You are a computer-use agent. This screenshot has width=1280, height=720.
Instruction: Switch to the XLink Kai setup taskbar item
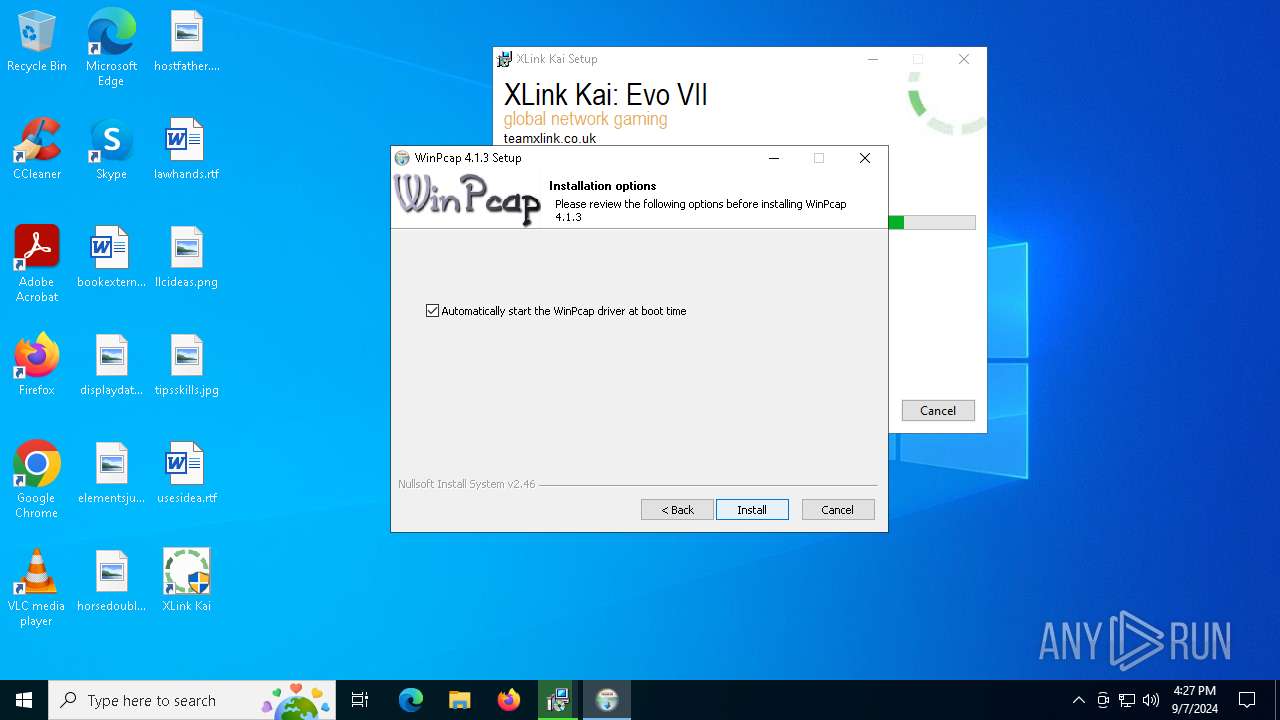click(x=557, y=700)
